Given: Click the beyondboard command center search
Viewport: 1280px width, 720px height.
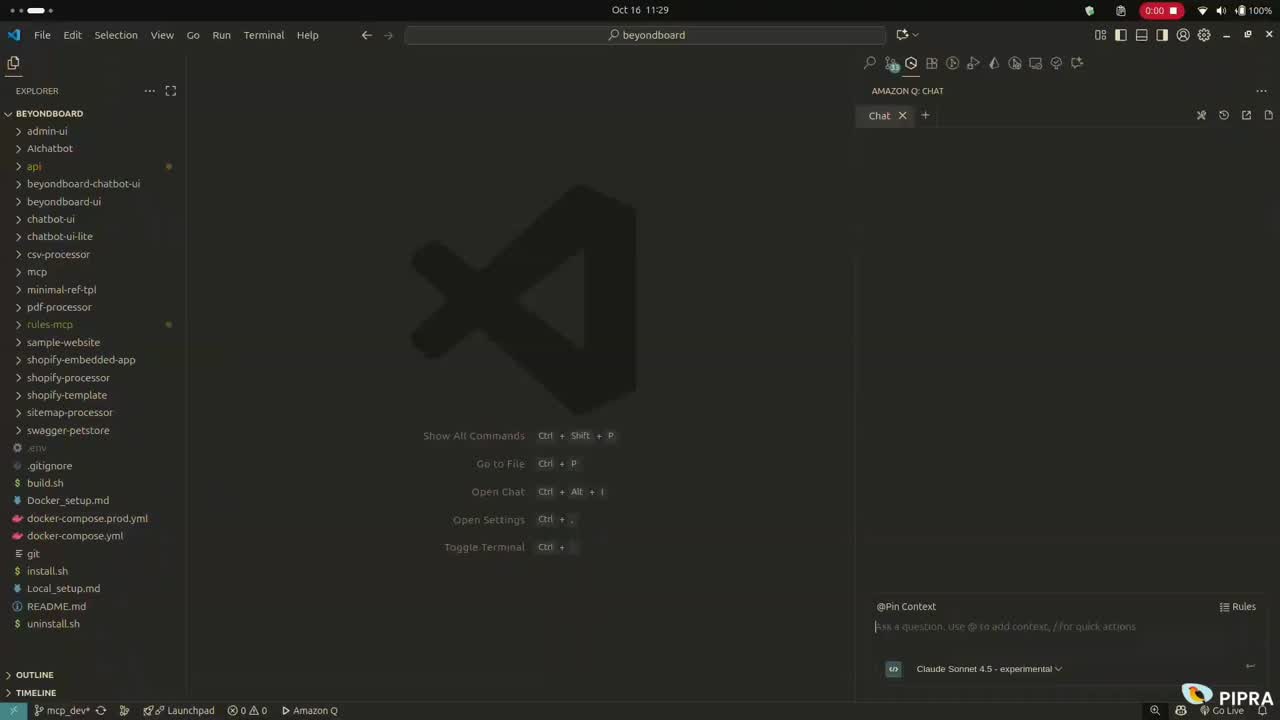Looking at the screenshot, I should [646, 35].
